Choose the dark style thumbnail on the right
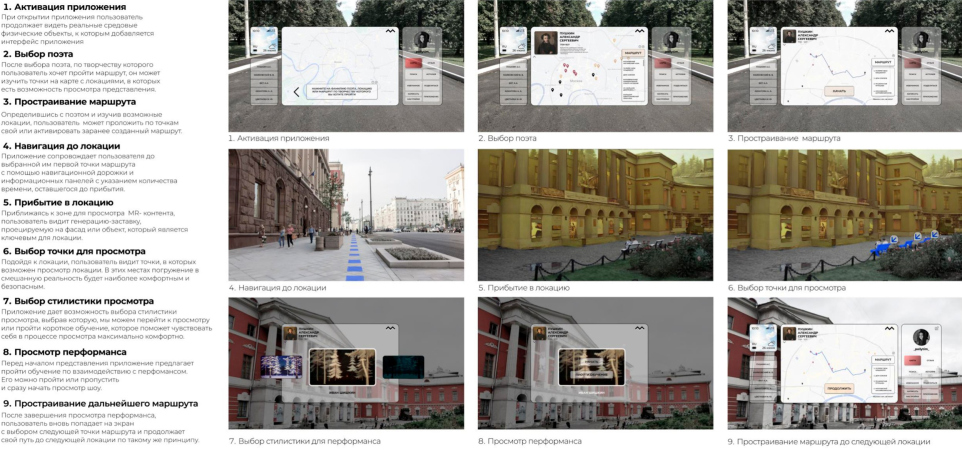Screen dimensions: 962x450 402,366
